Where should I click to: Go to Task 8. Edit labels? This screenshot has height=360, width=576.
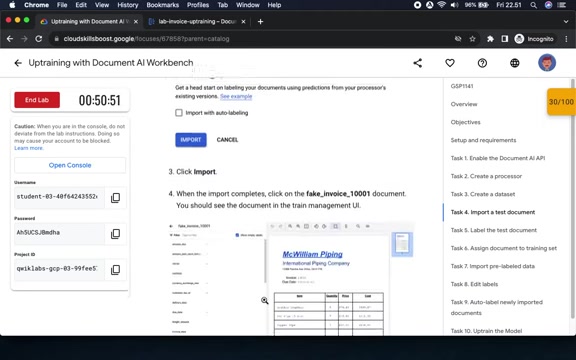pyautogui.click(x=474, y=284)
